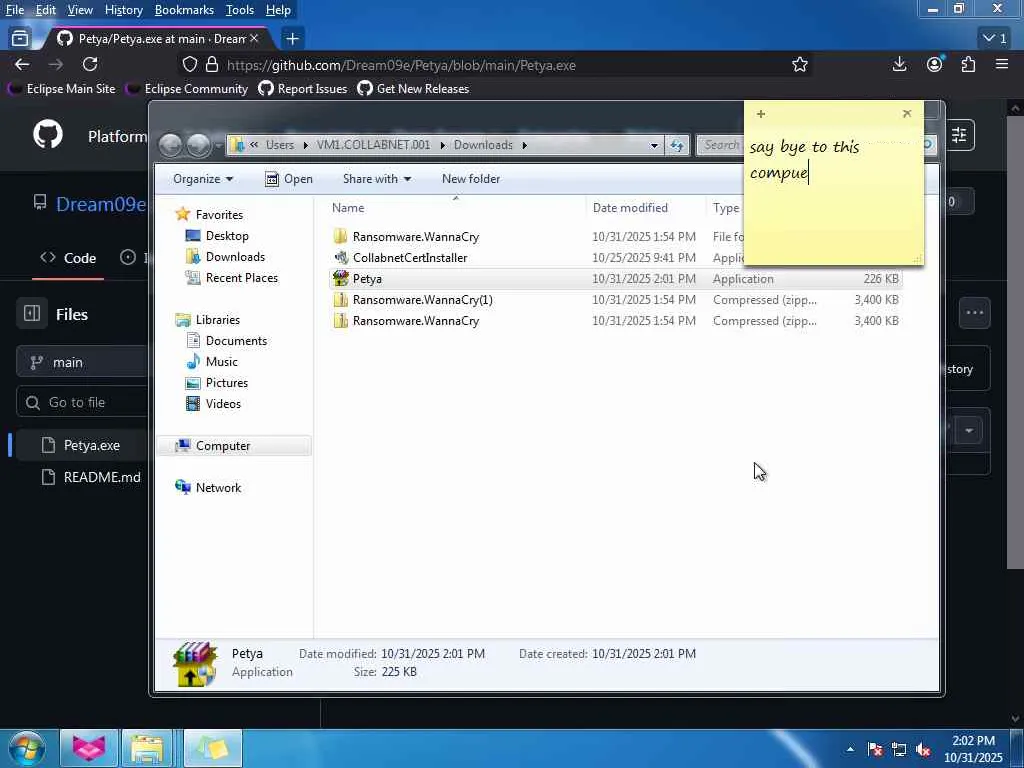Select the Ransomware.WannaCry folder

click(415, 236)
